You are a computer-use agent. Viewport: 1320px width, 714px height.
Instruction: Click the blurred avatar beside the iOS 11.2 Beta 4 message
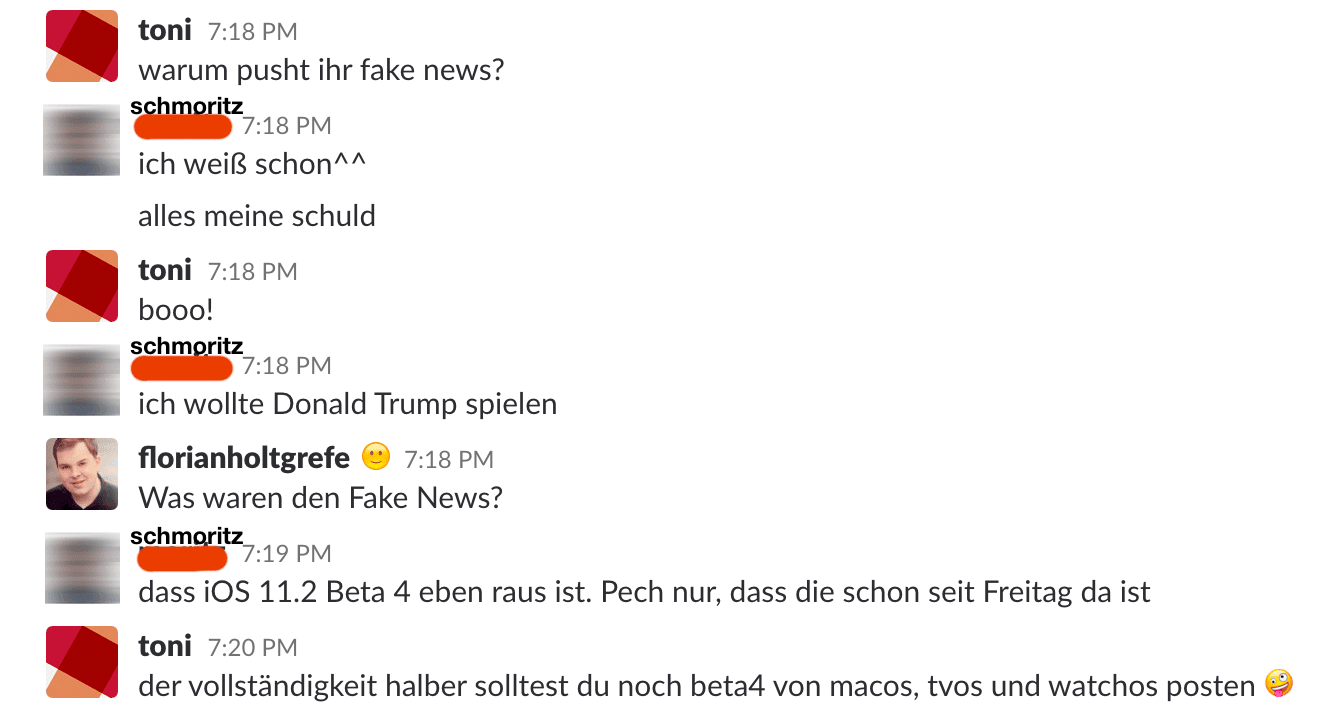tap(82, 567)
